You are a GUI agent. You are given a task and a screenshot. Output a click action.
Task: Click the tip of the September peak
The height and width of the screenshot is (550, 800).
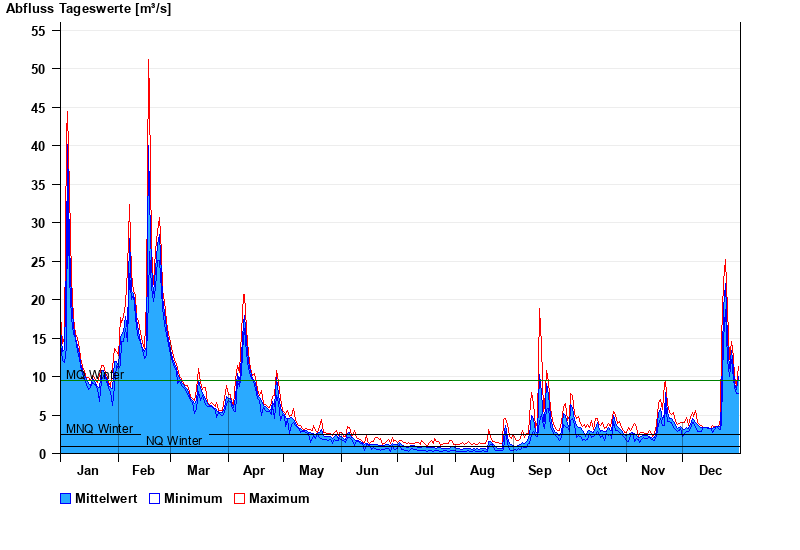pos(539,310)
